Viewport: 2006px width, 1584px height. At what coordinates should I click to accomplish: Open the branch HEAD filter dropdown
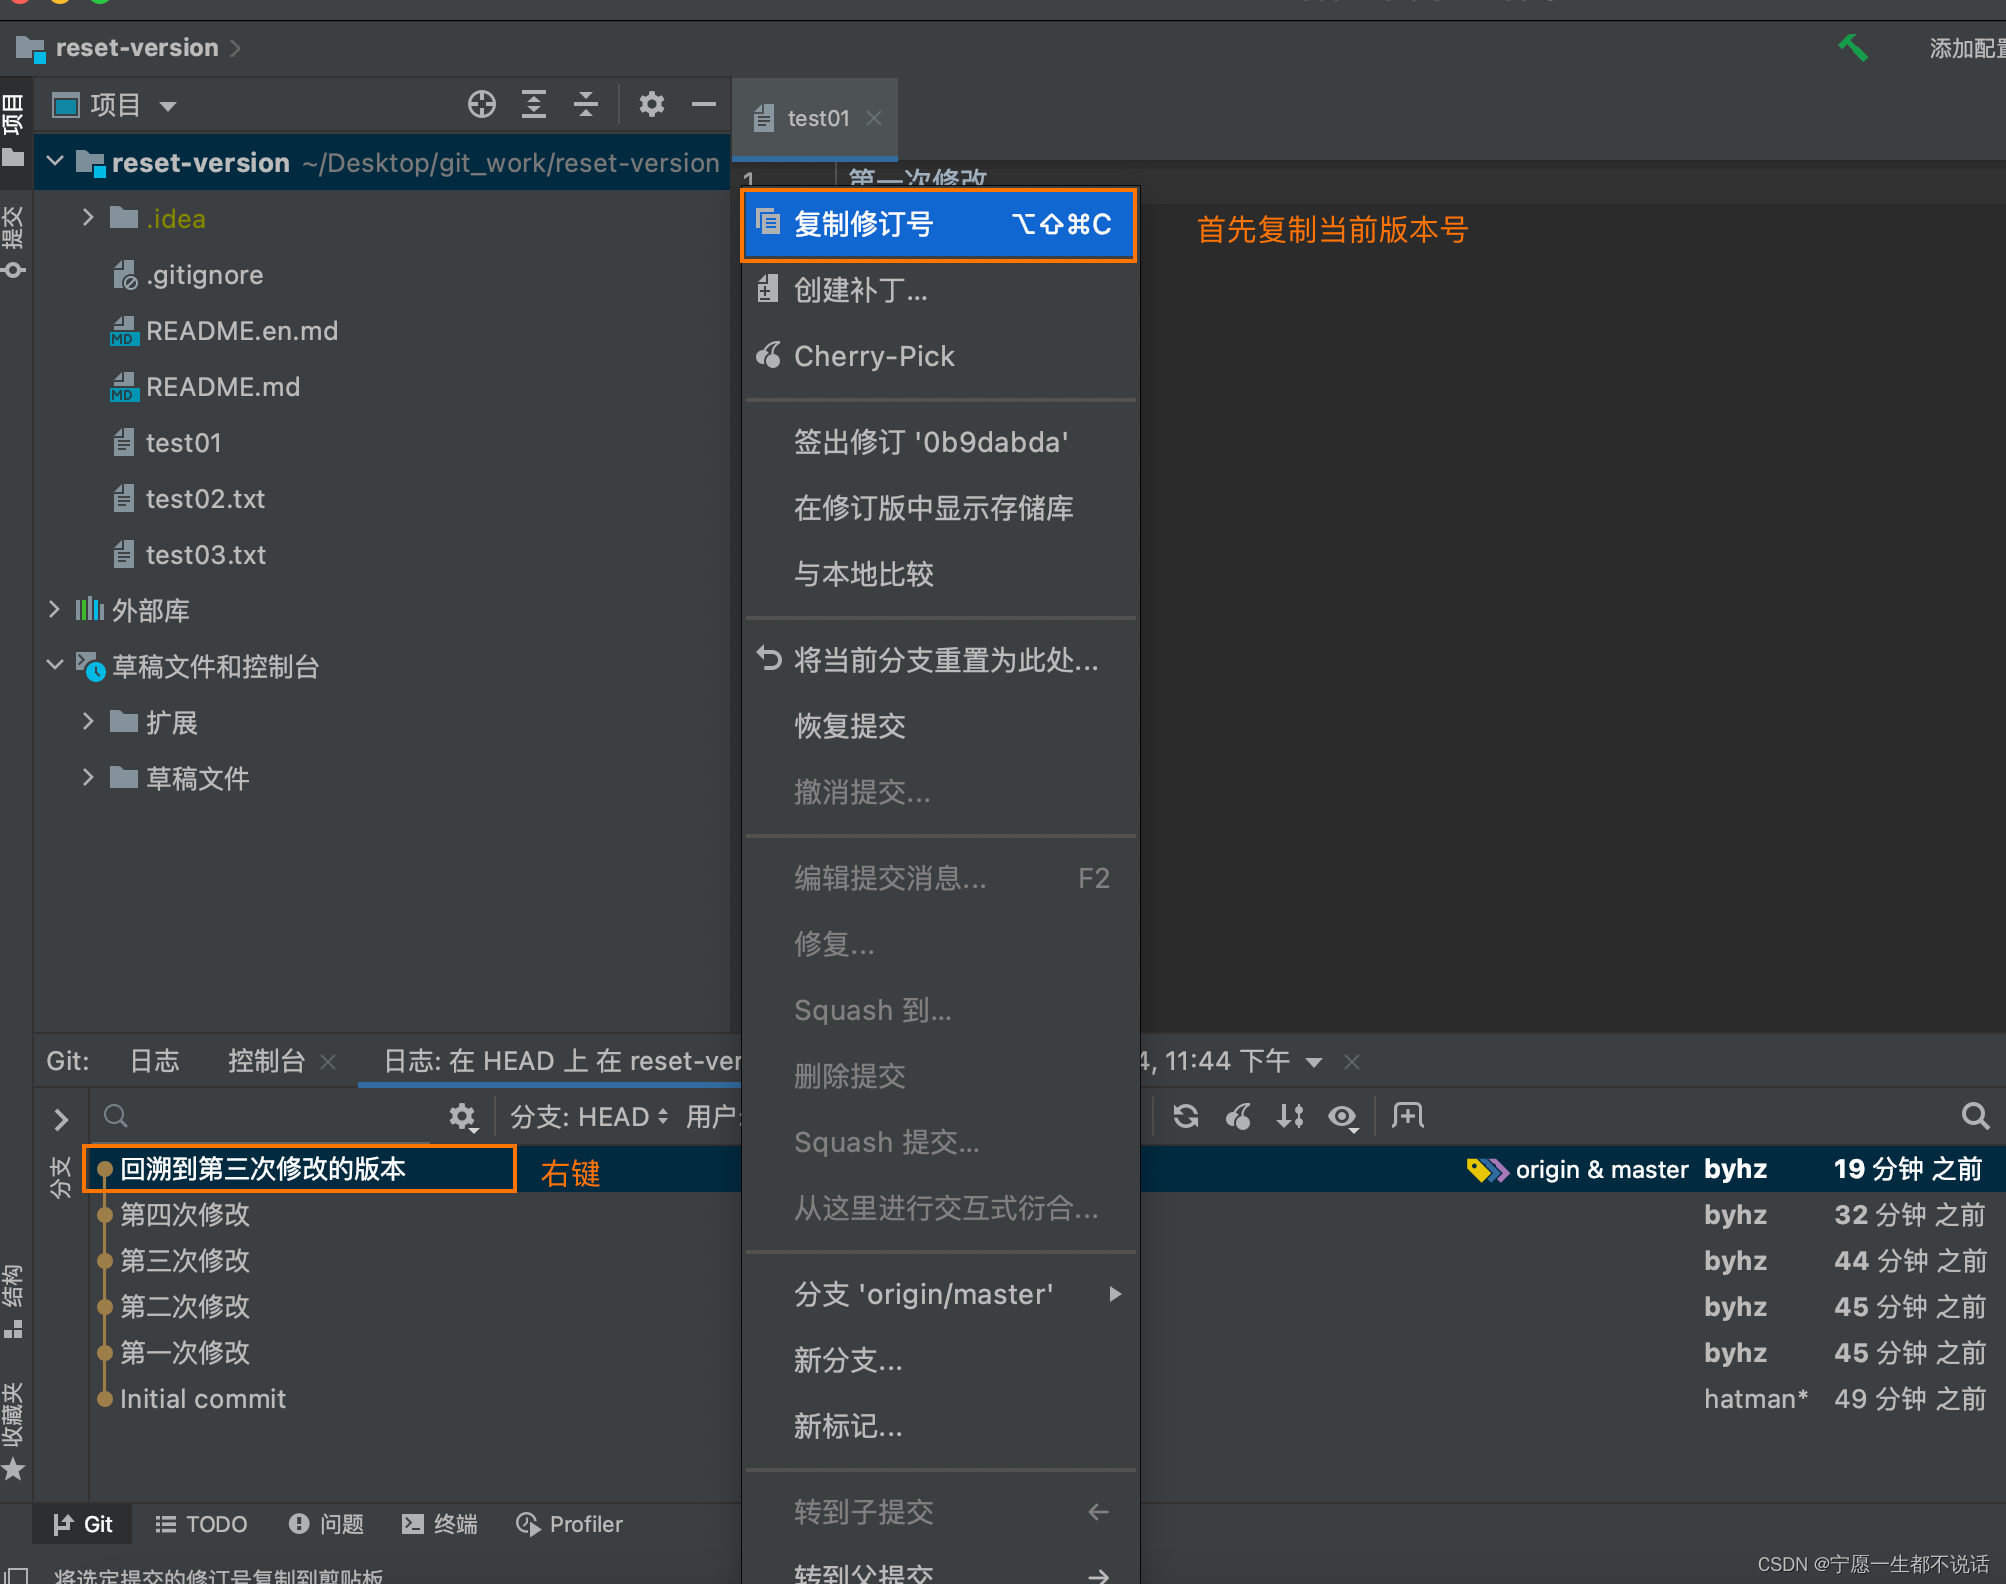pyautogui.click(x=589, y=1117)
